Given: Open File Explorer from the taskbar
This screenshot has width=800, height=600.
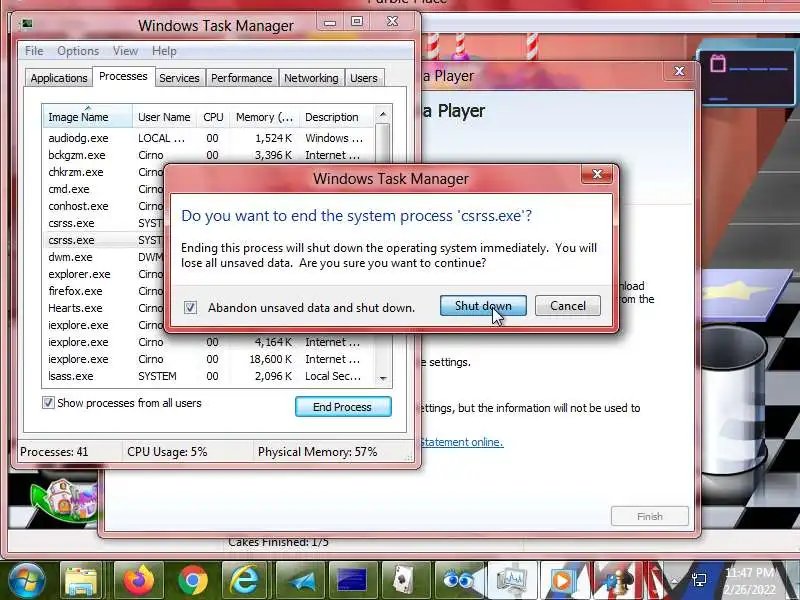Looking at the screenshot, I should click(x=81, y=580).
